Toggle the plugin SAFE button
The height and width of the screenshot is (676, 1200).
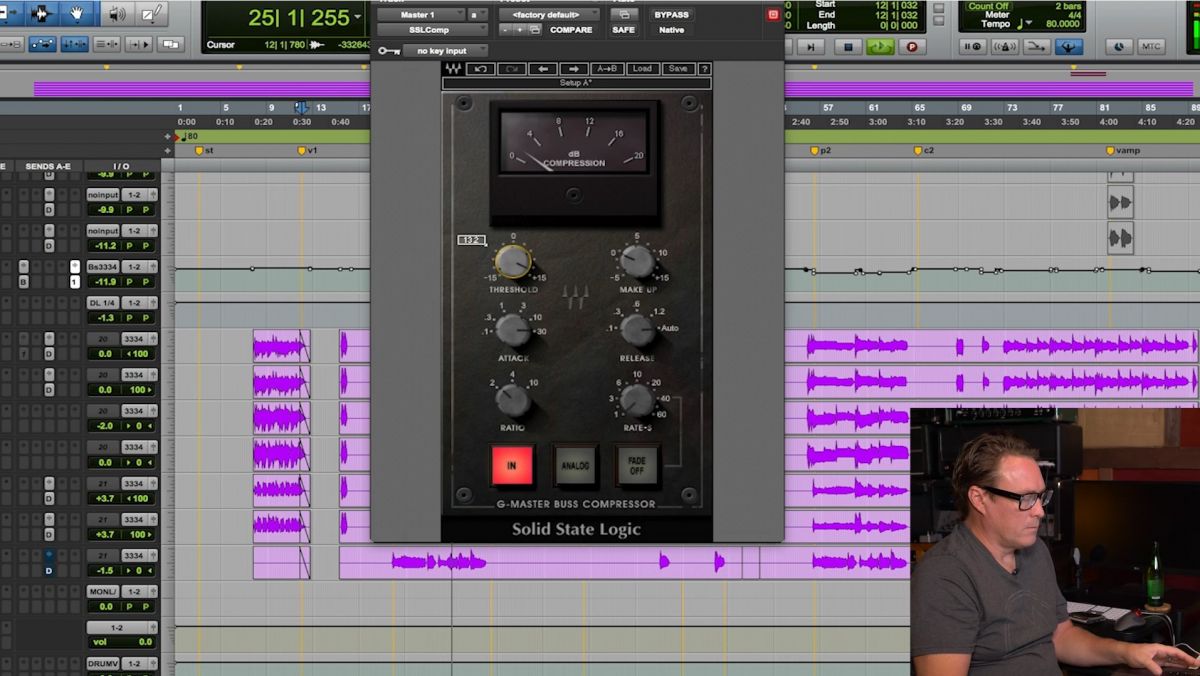pos(623,30)
